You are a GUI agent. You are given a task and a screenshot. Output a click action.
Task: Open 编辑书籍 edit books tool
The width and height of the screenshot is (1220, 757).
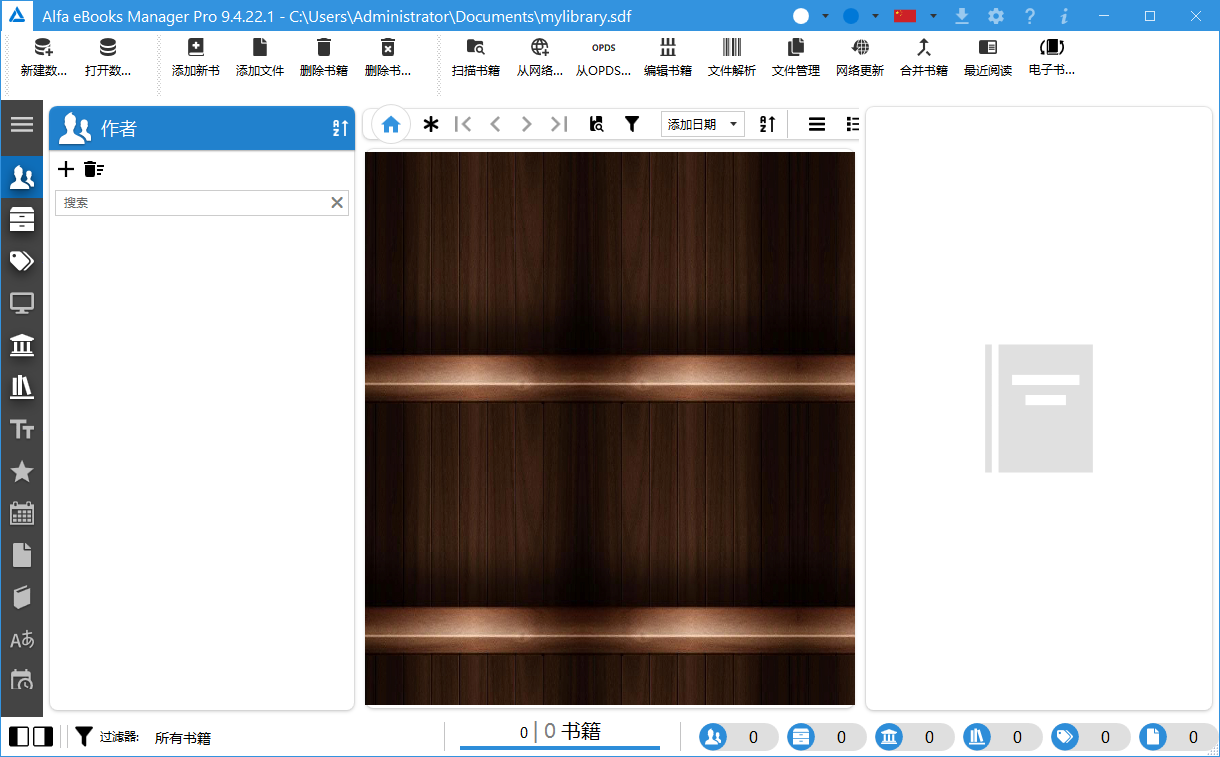click(x=668, y=57)
